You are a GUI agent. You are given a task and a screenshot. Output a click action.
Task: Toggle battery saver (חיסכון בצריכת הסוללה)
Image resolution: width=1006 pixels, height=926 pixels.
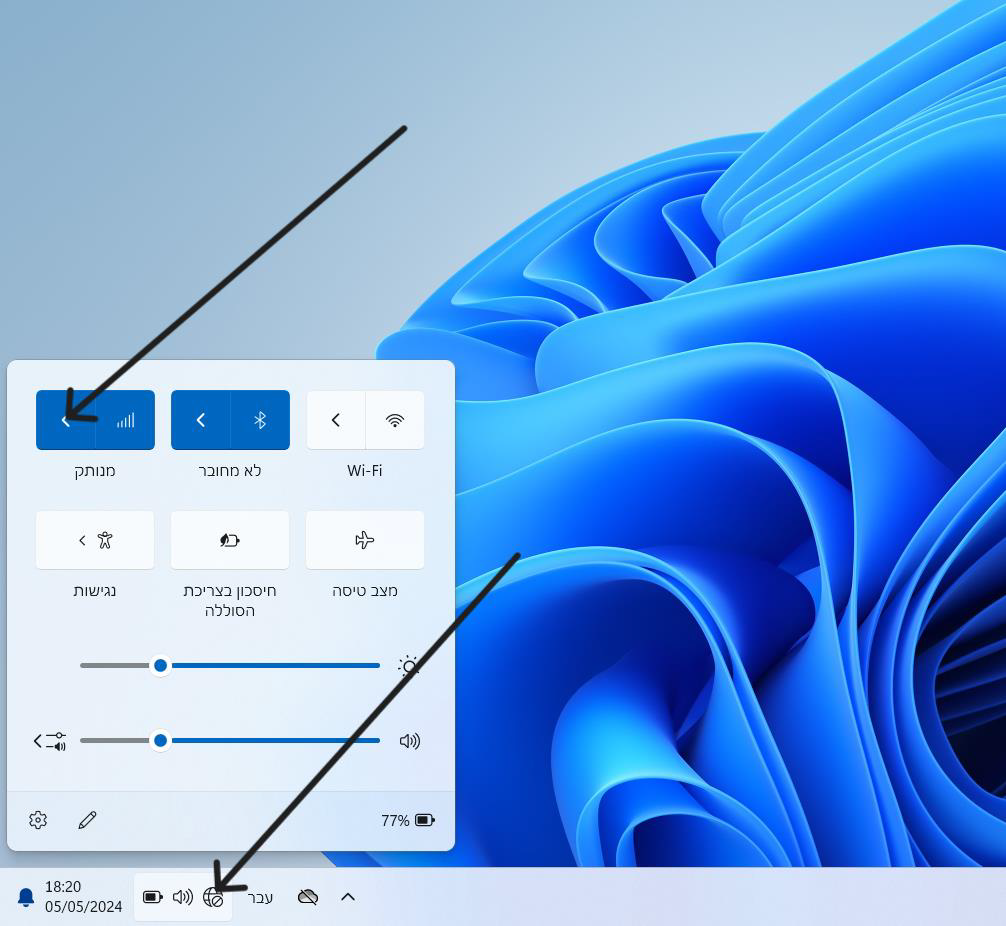click(x=230, y=540)
